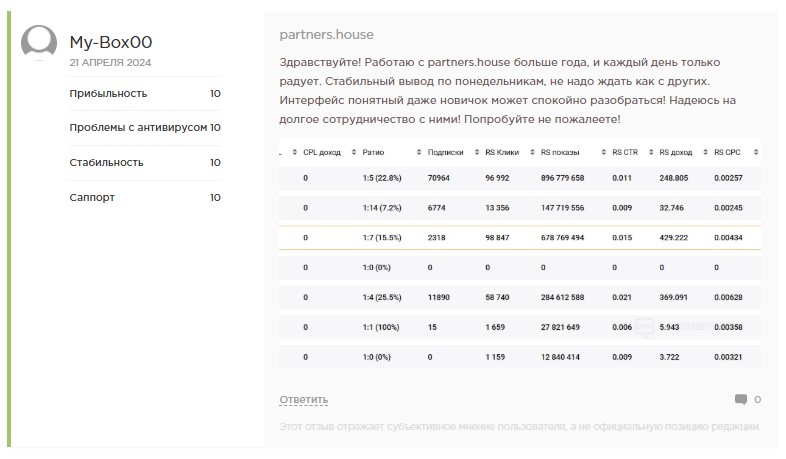Click the RS CTR value 0.021
This screenshot has height=459, width=786.
(x=622, y=297)
